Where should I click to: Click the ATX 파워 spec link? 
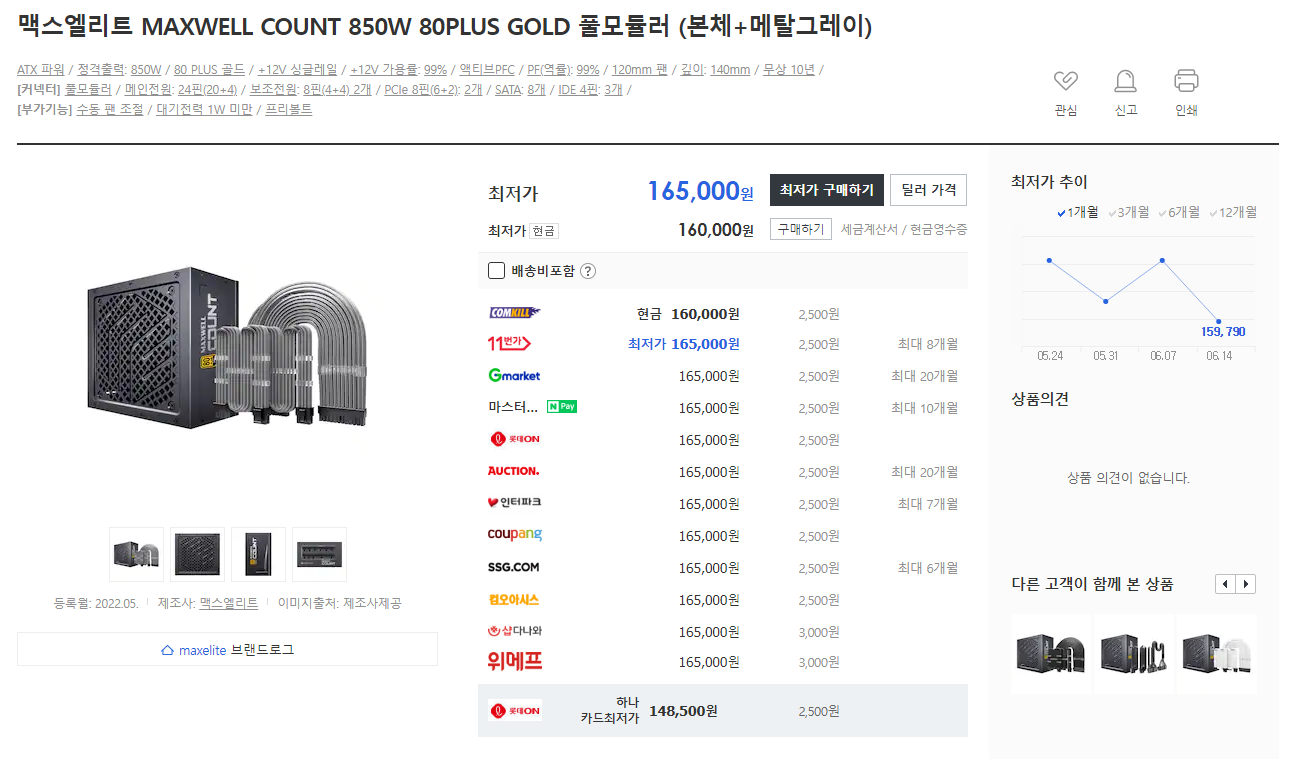[41, 70]
